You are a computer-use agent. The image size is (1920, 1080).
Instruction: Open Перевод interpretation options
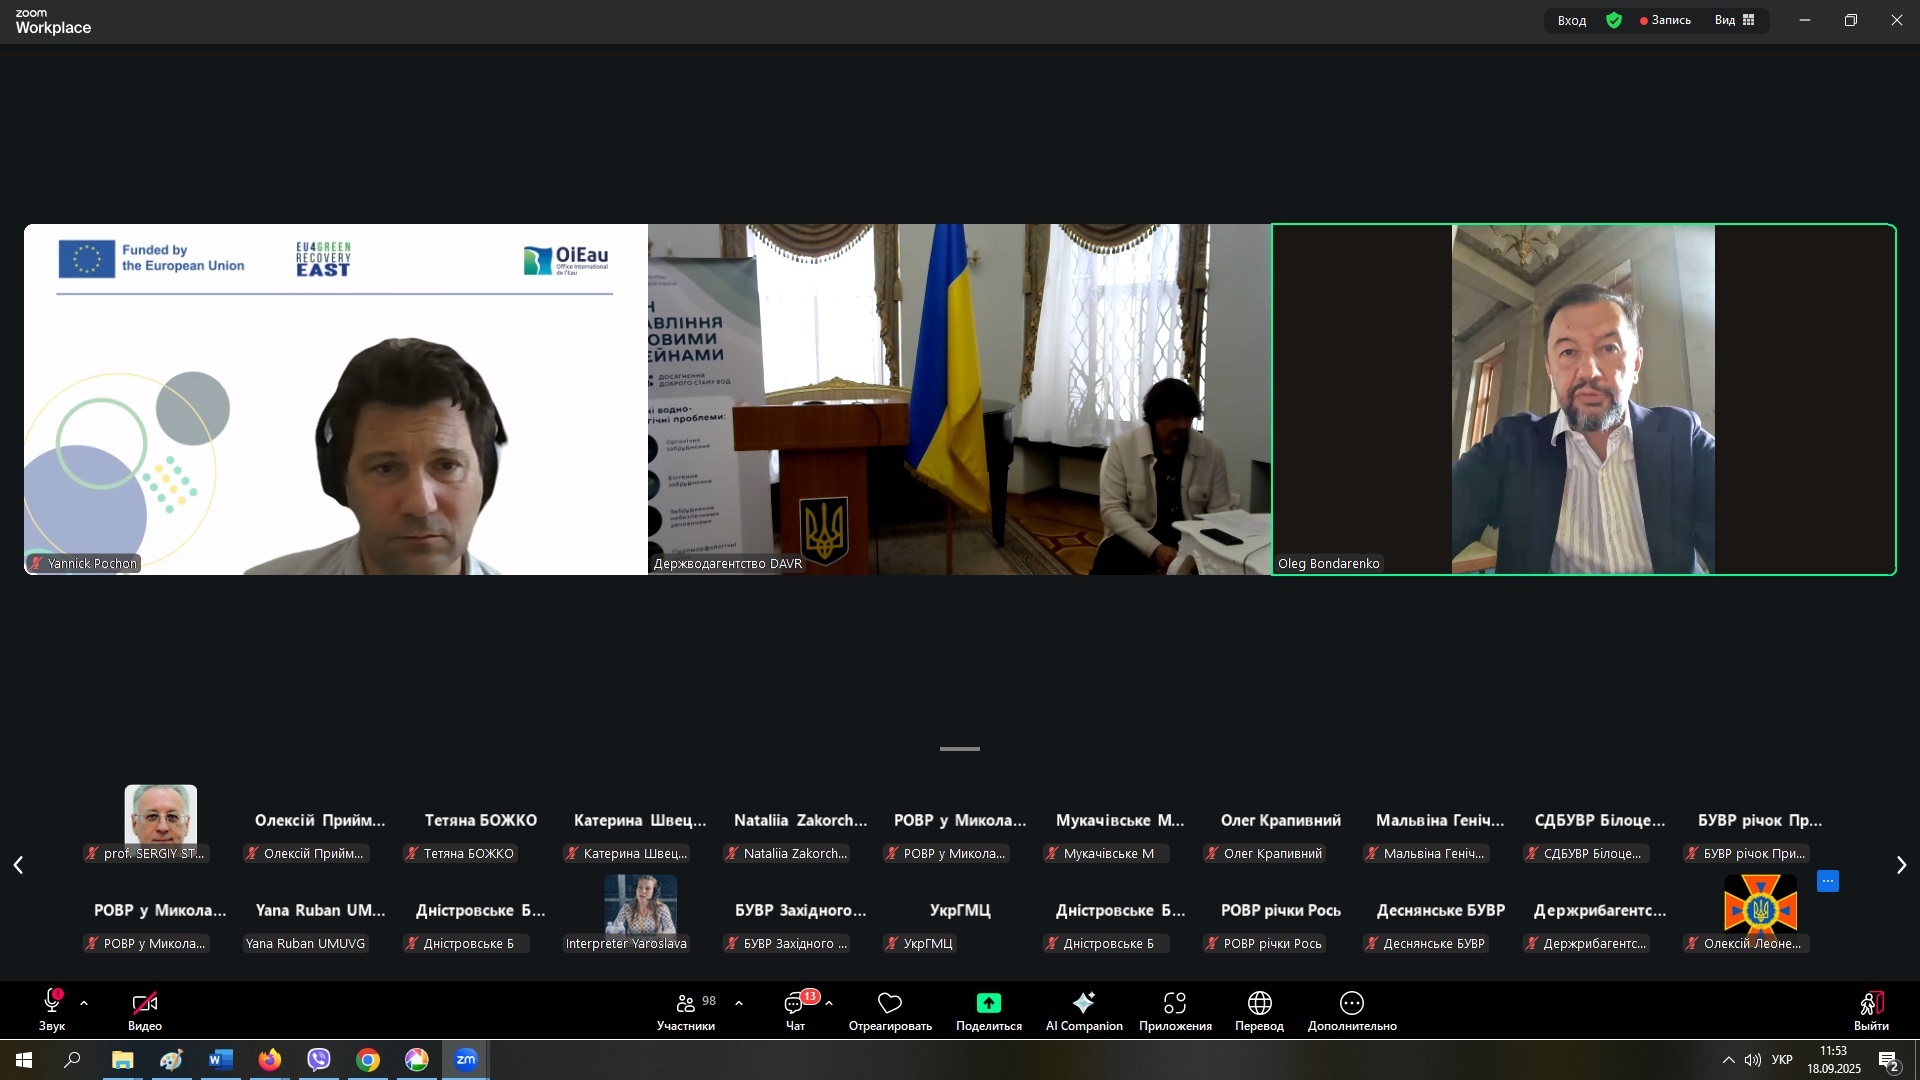point(1259,1009)
